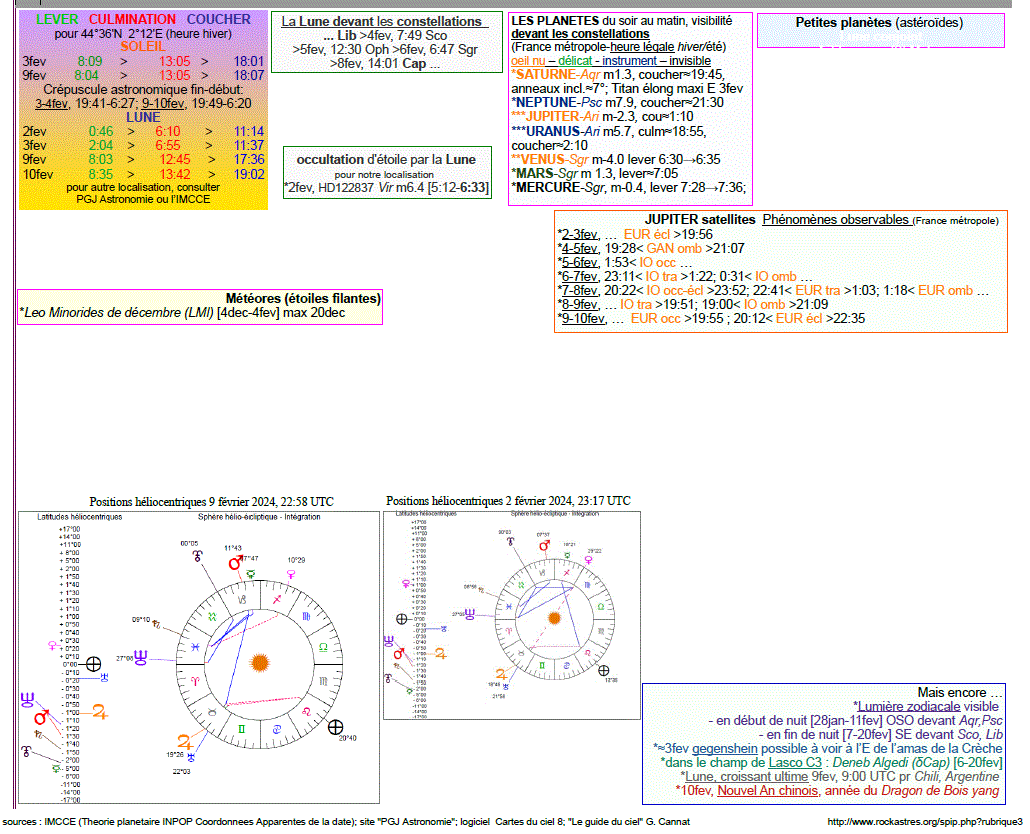
Task: Follow the Nouvel An chinois link
Action: point(768,791)
